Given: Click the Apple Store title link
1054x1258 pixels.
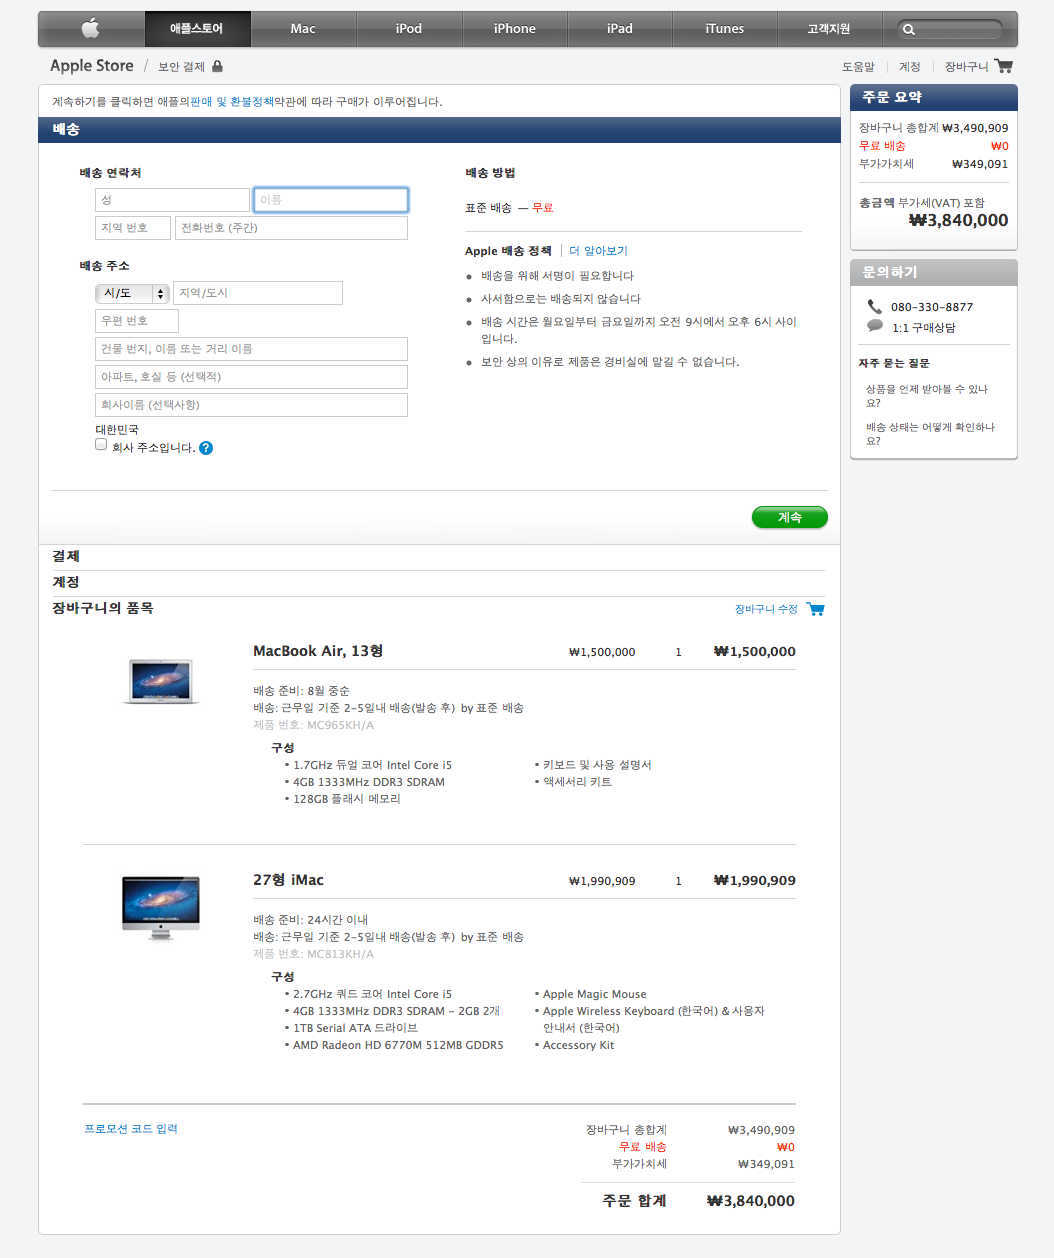Looking at the screenshot, I should (92, 66).
